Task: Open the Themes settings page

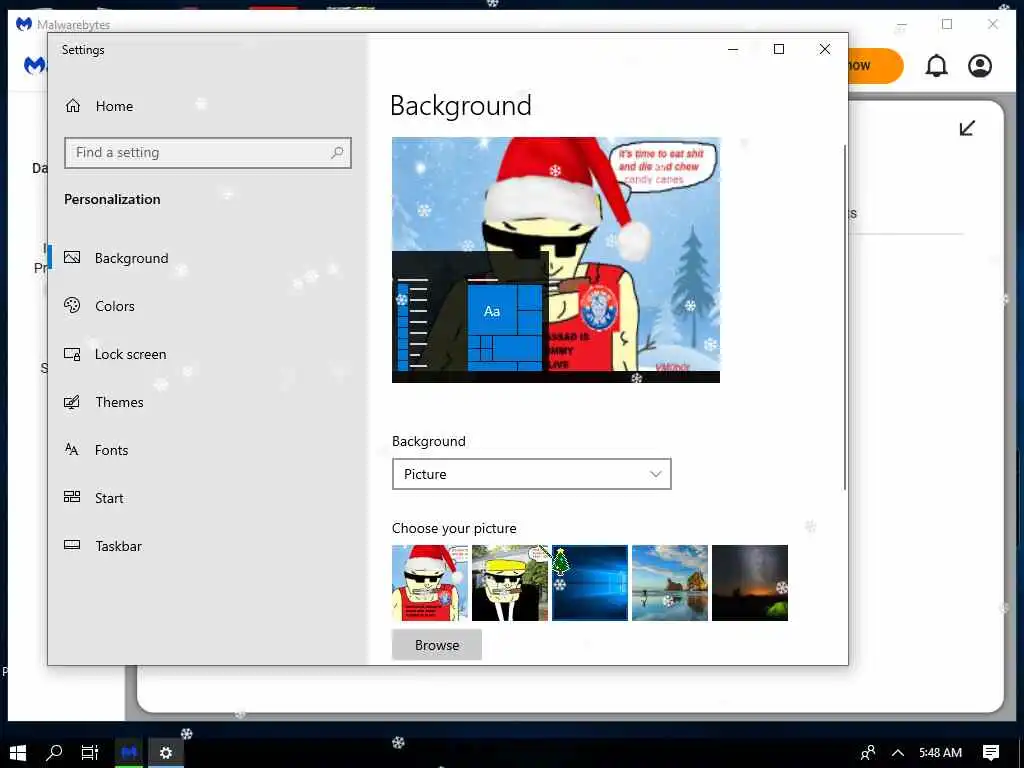Action: pos(120,402)
